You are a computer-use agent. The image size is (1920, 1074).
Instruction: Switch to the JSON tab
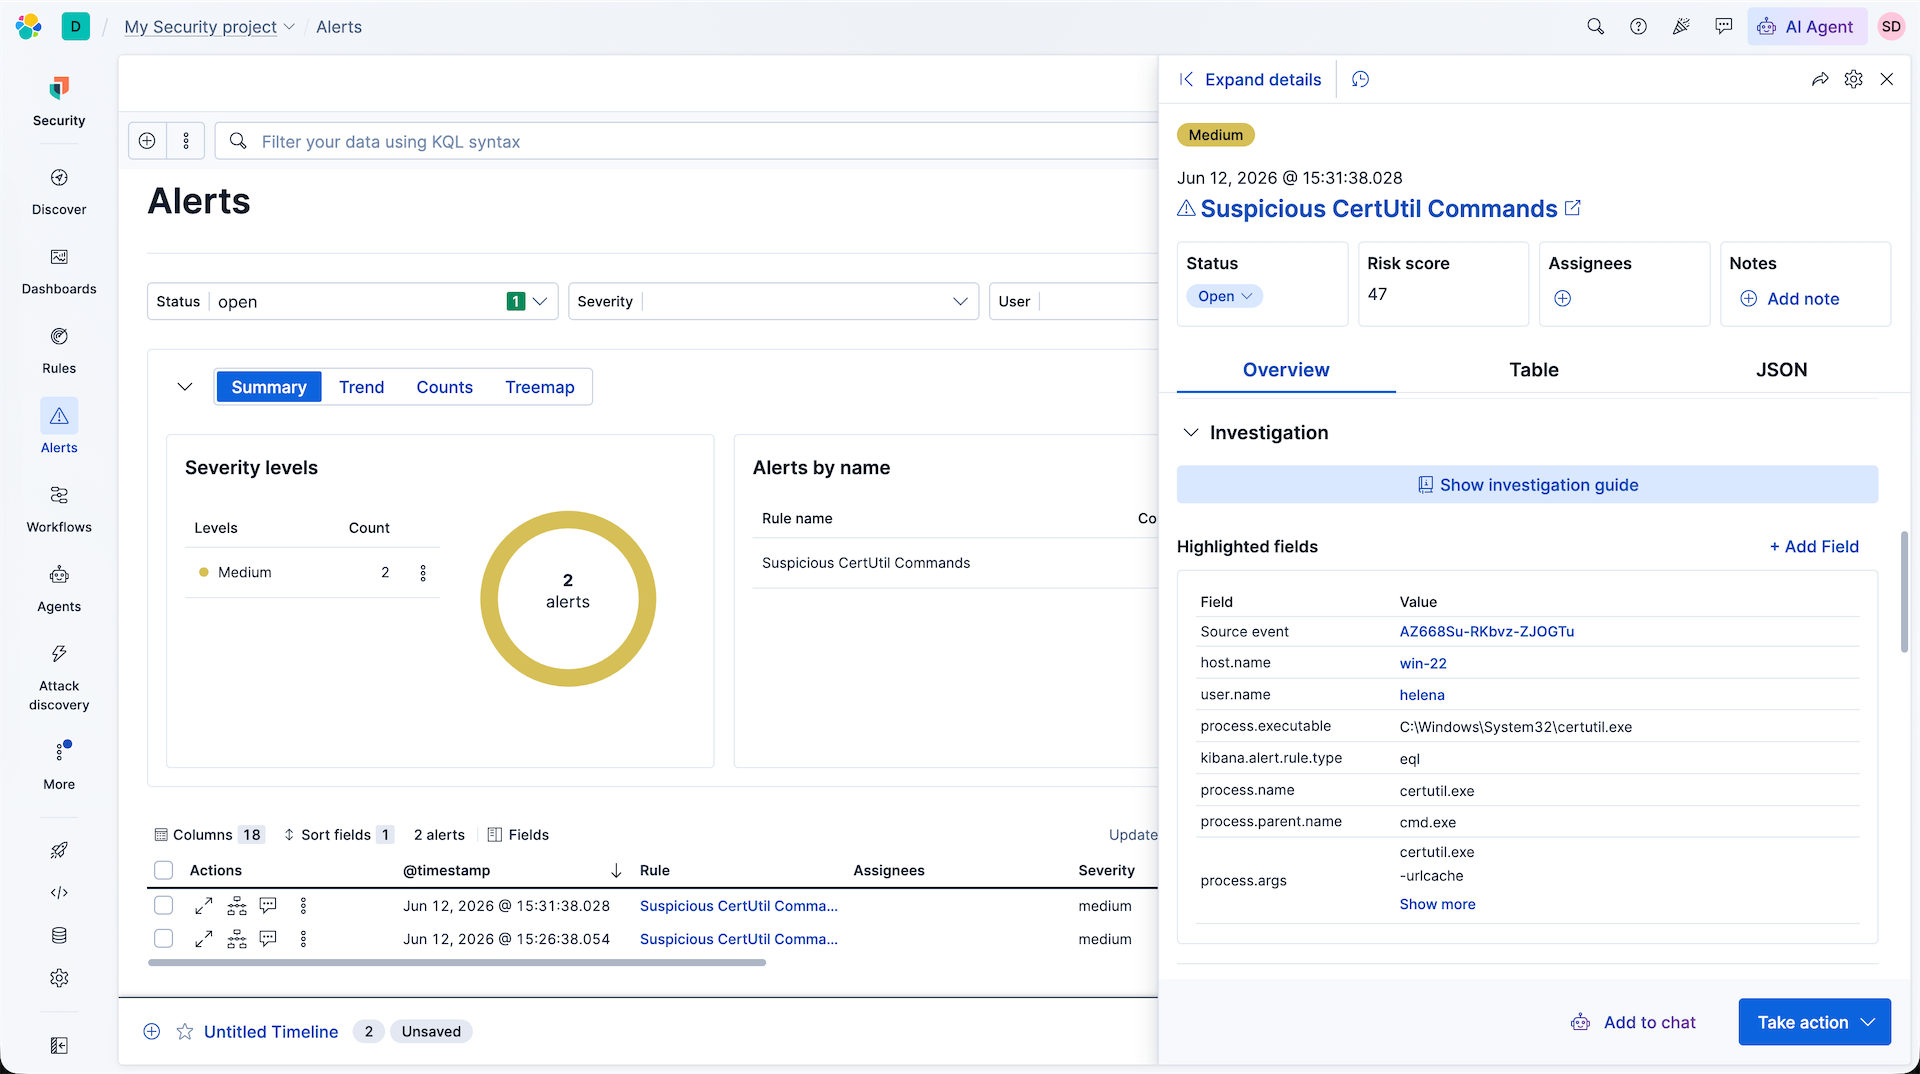point(1781,369)
